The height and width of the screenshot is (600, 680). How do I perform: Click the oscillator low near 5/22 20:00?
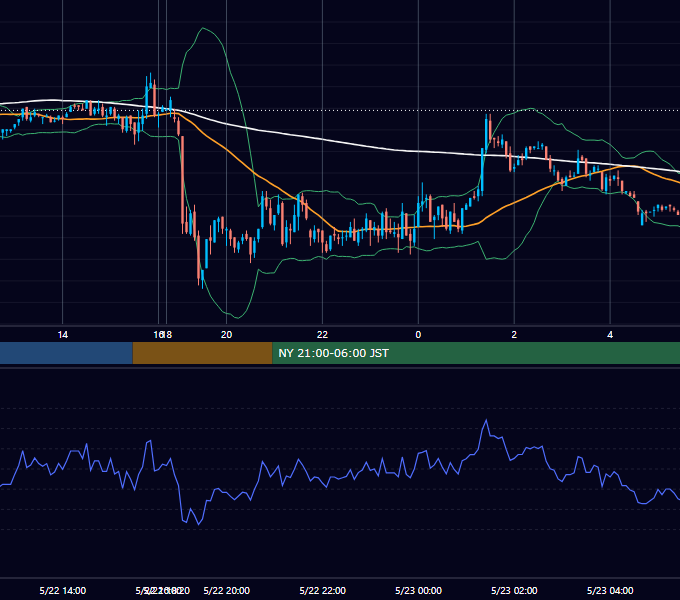click(199, 524)
